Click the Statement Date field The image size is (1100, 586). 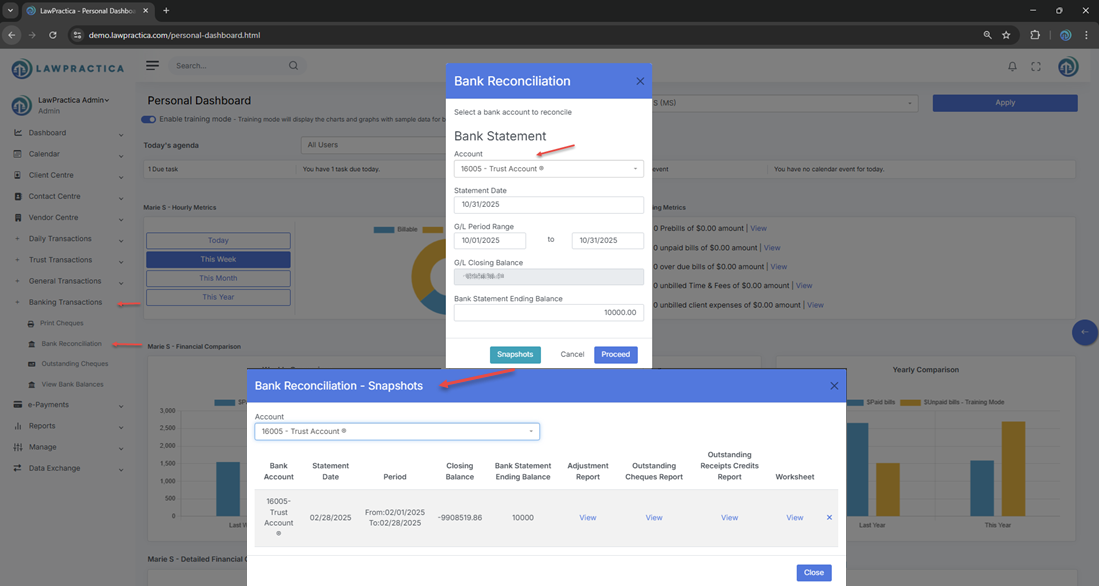[548, 204]
